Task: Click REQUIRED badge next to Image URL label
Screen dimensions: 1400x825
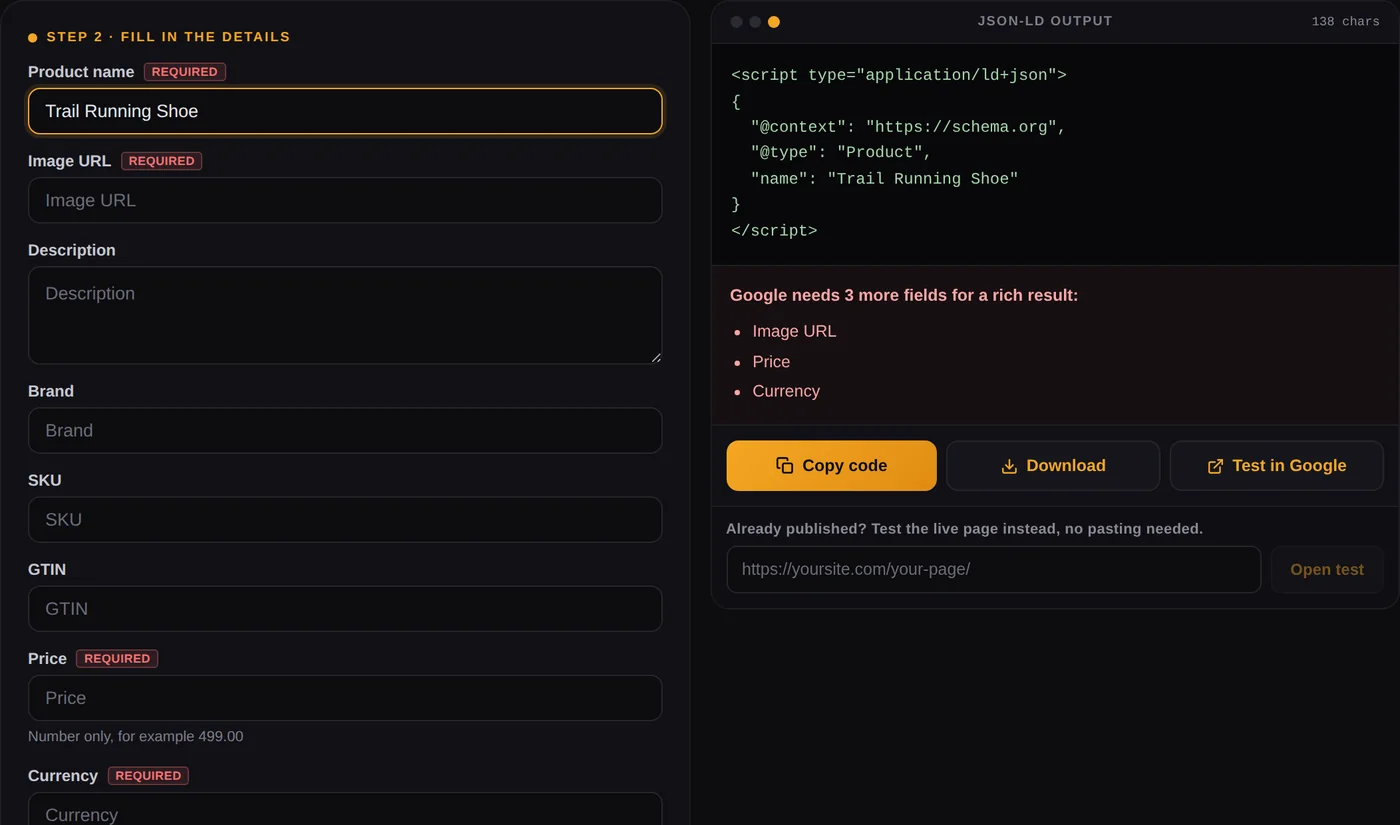Action: click(162, 161)
